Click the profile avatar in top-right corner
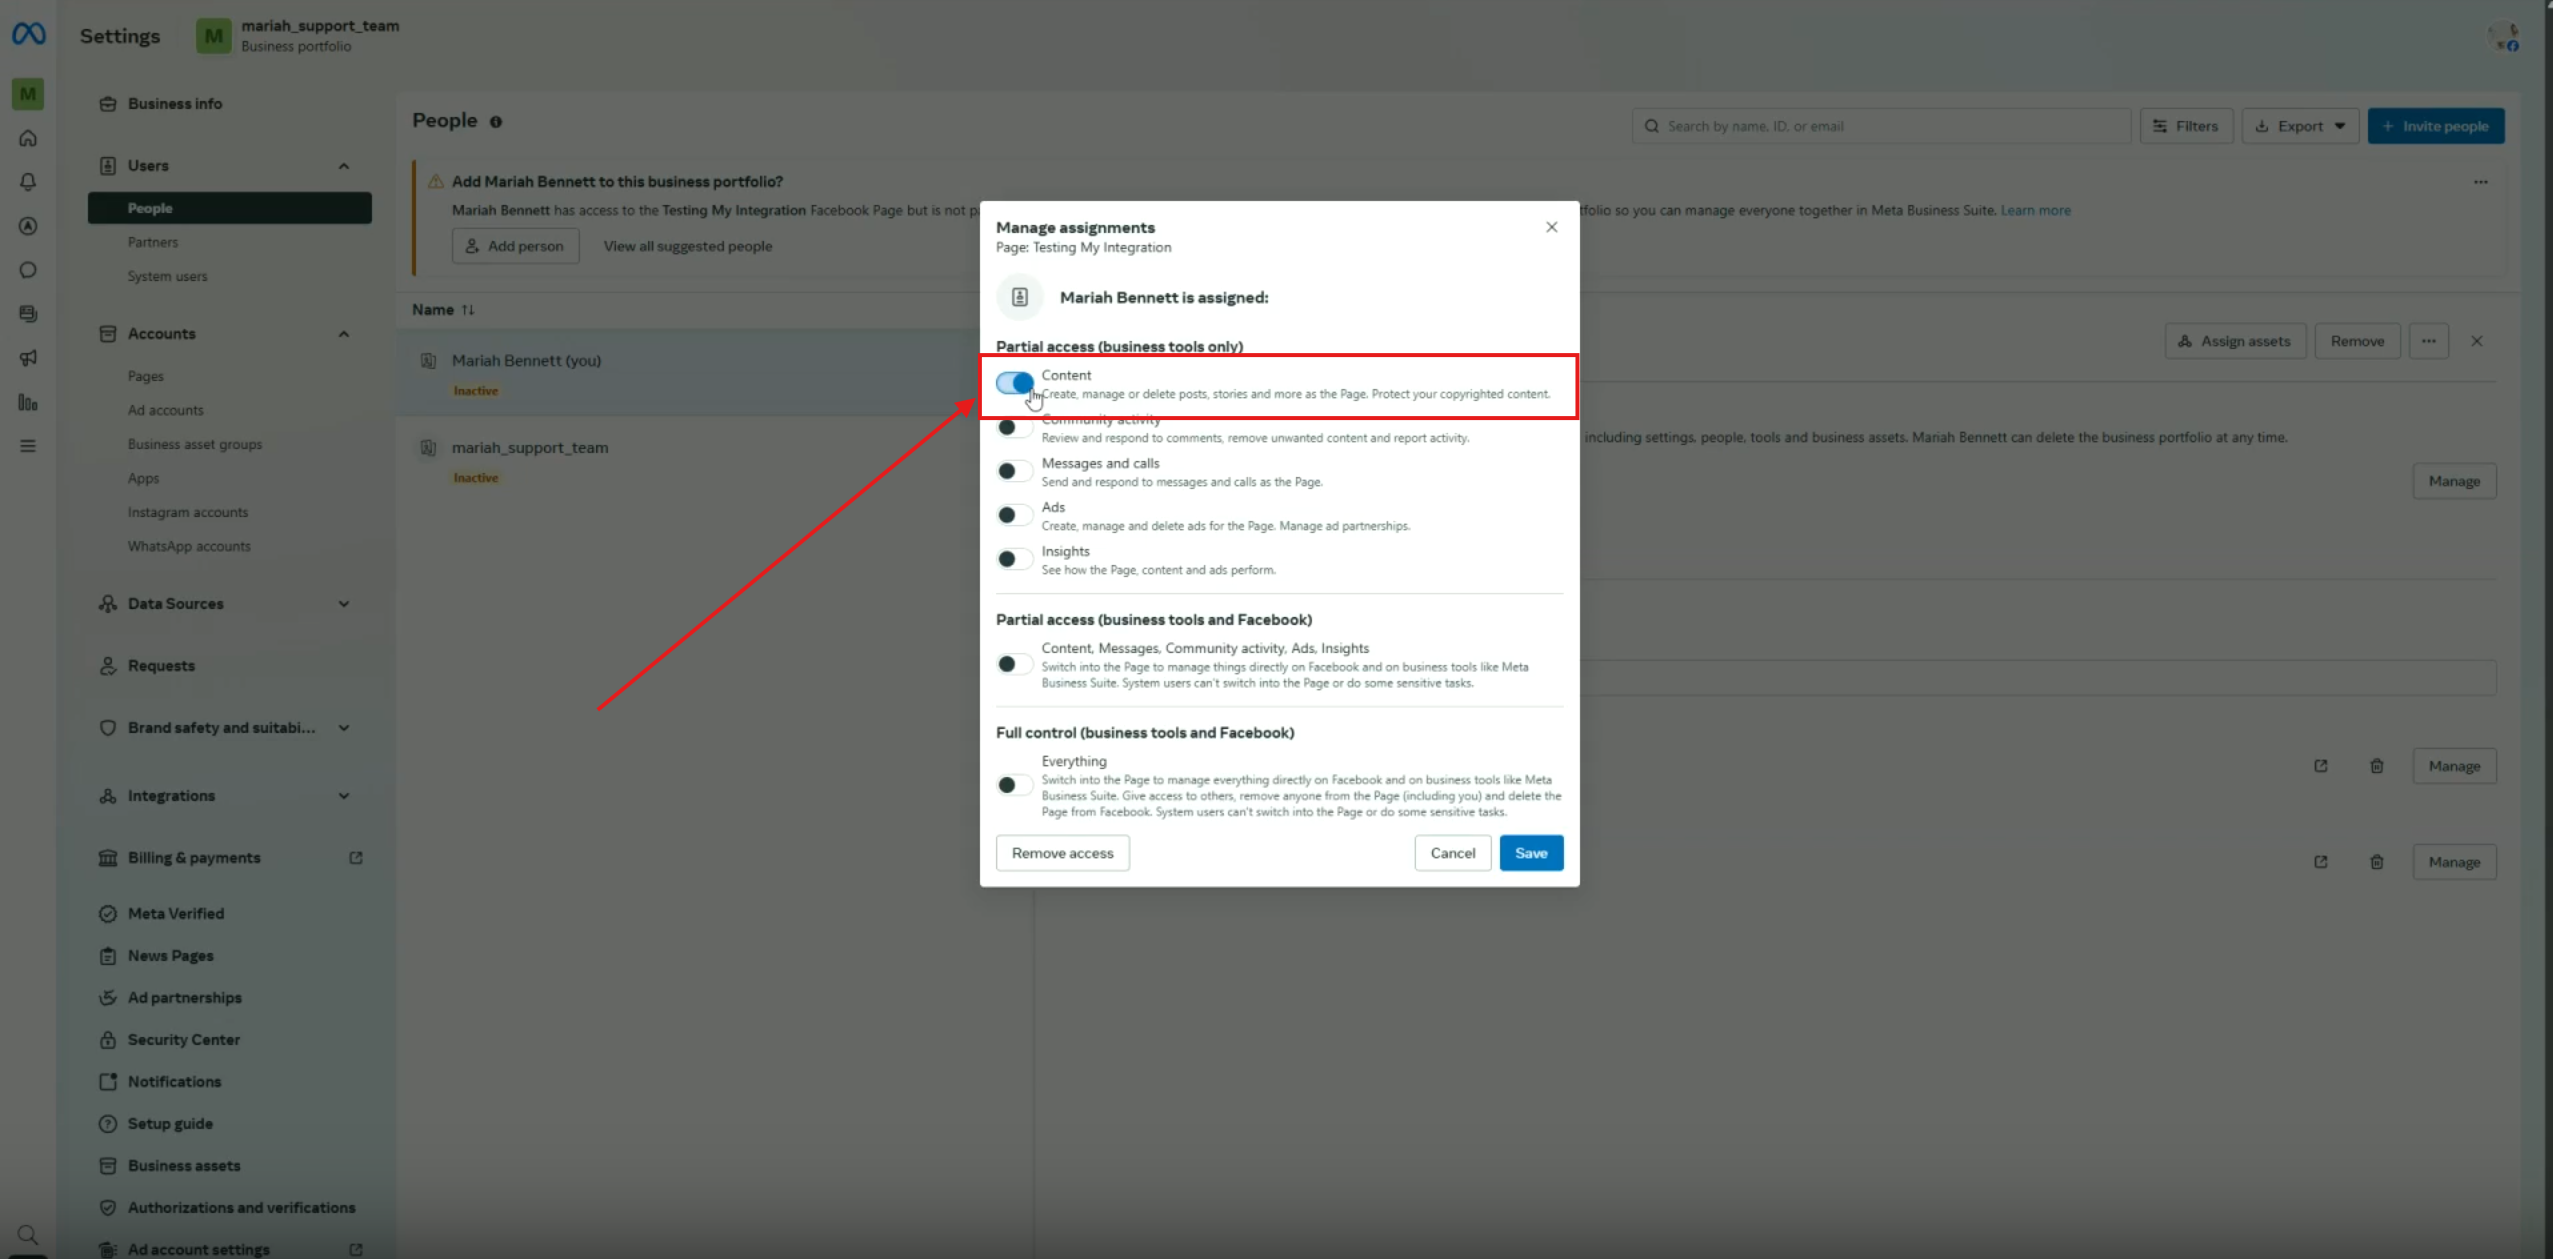The height and width of the screenshot is (1259, 2553). 2503,36
